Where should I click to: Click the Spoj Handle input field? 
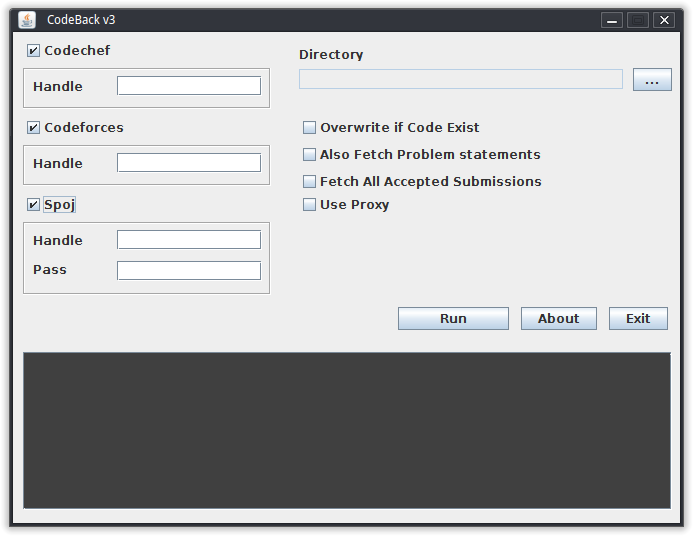coord(189,239)
